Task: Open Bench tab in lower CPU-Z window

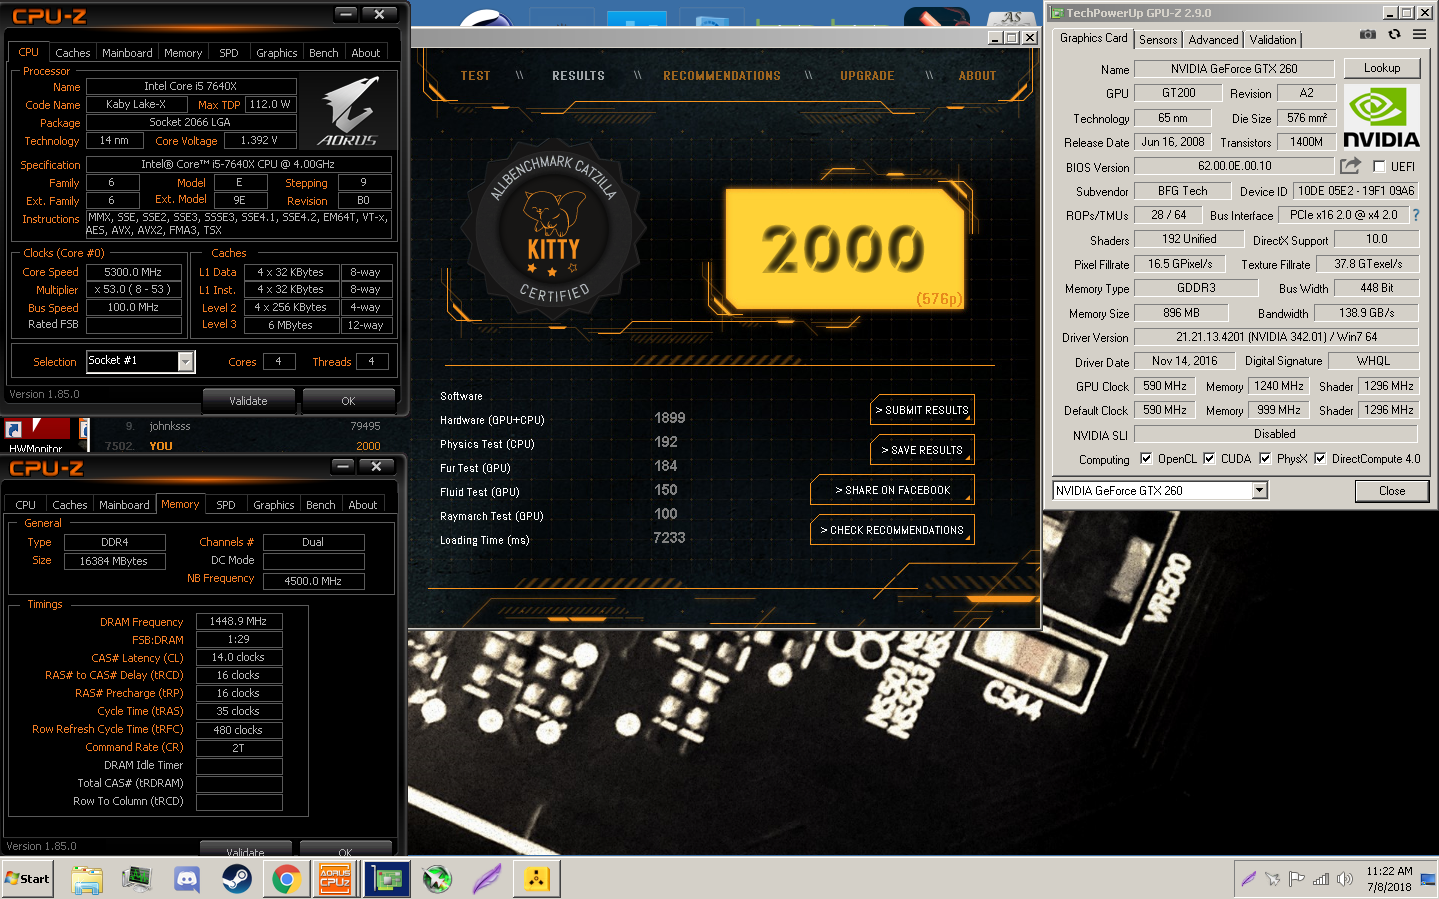Action: pyautogui.click(x=320, y=505)
